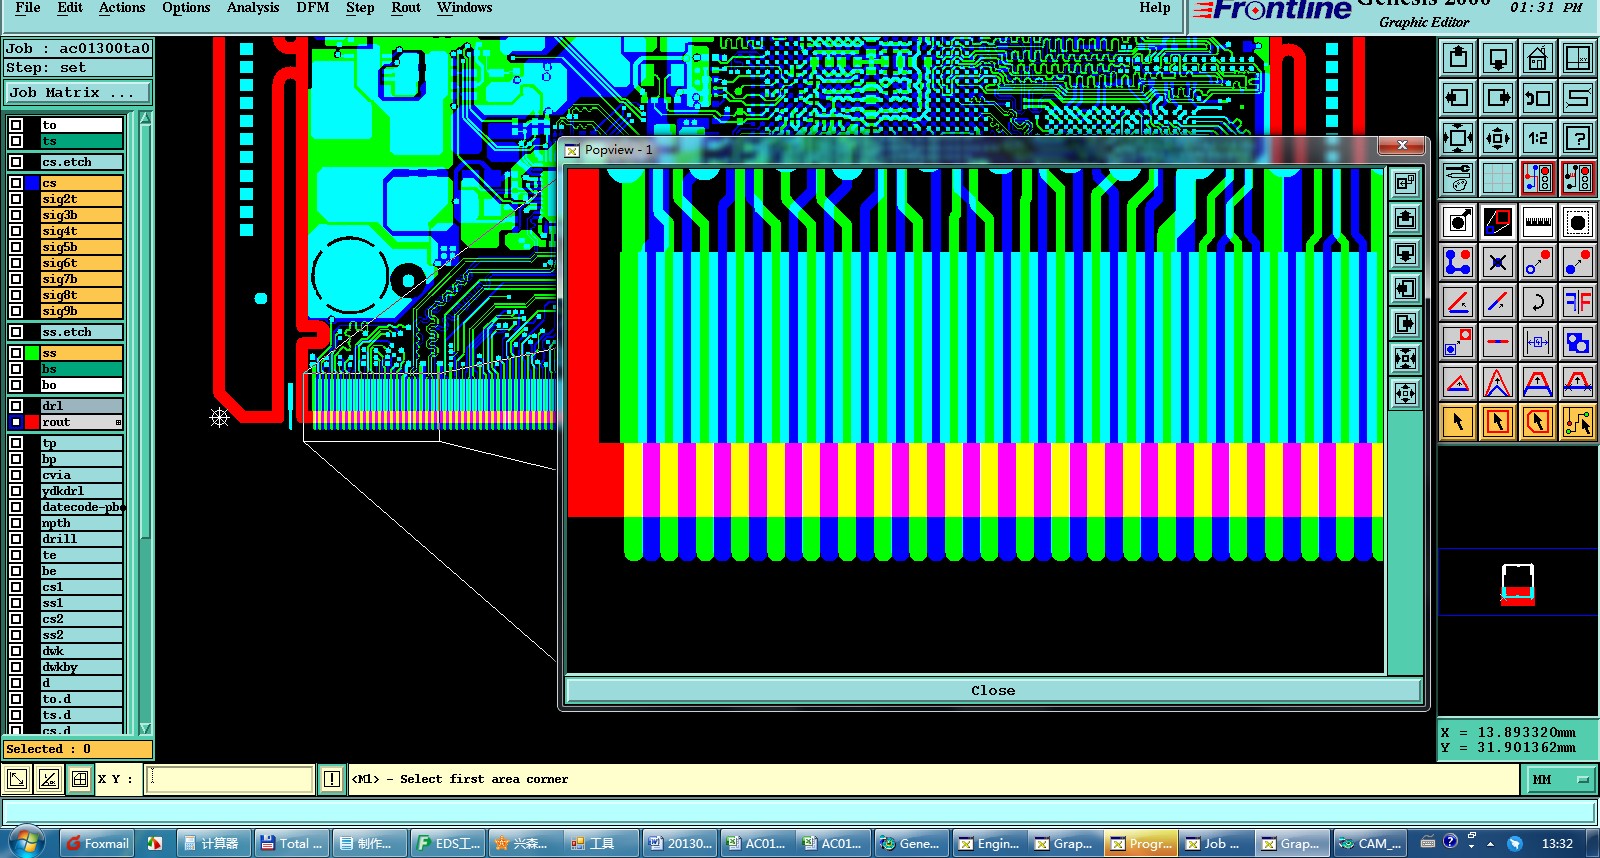Click the X Y coordinate input field
Screen dimensions: 1600x858
click(230, 779)
